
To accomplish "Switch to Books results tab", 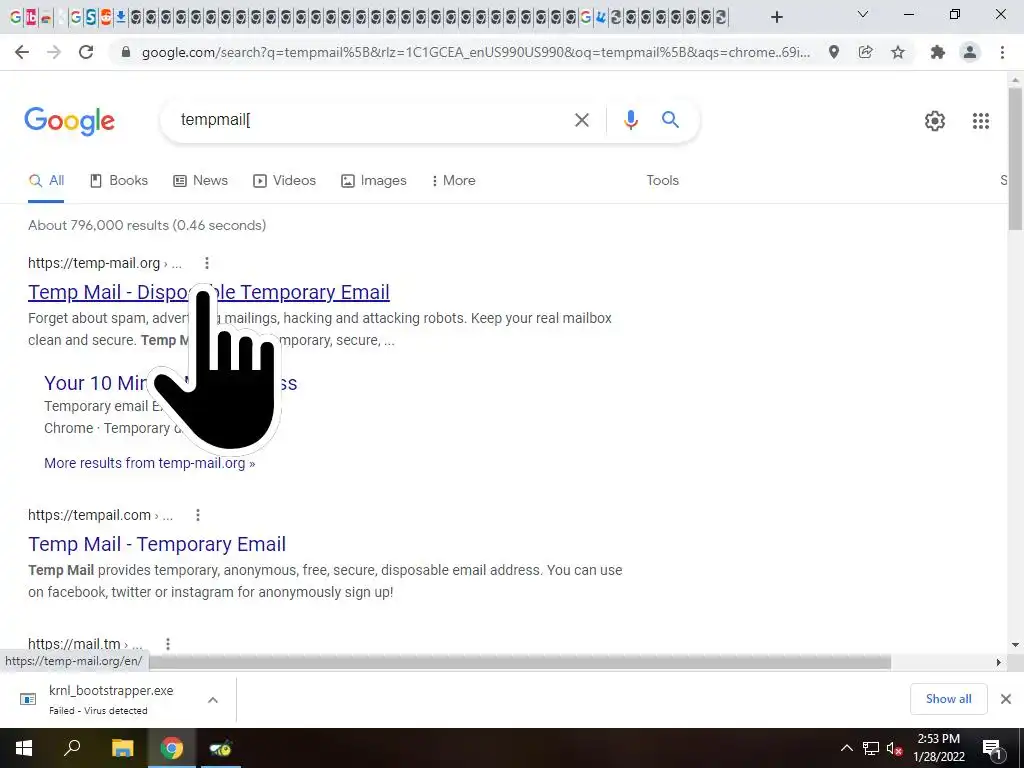I will [119, 181].
